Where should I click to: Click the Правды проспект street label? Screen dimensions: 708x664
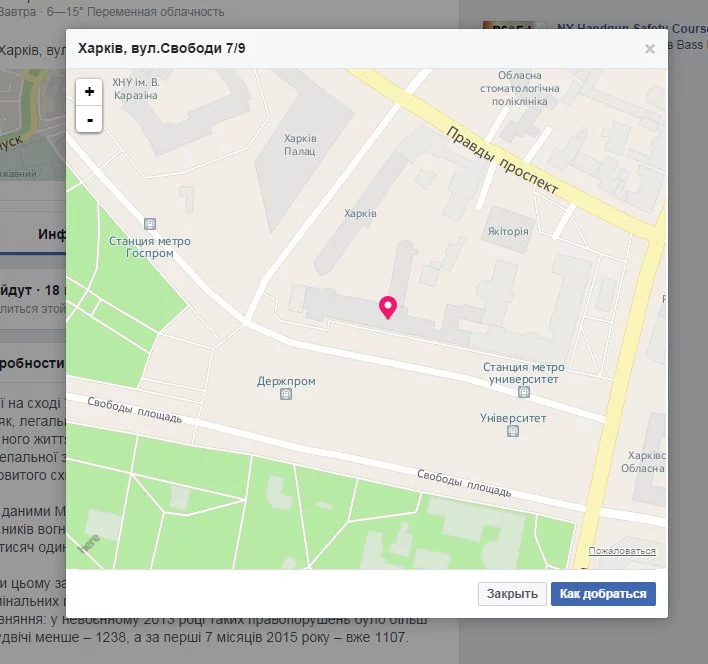(x=503, y=160)
